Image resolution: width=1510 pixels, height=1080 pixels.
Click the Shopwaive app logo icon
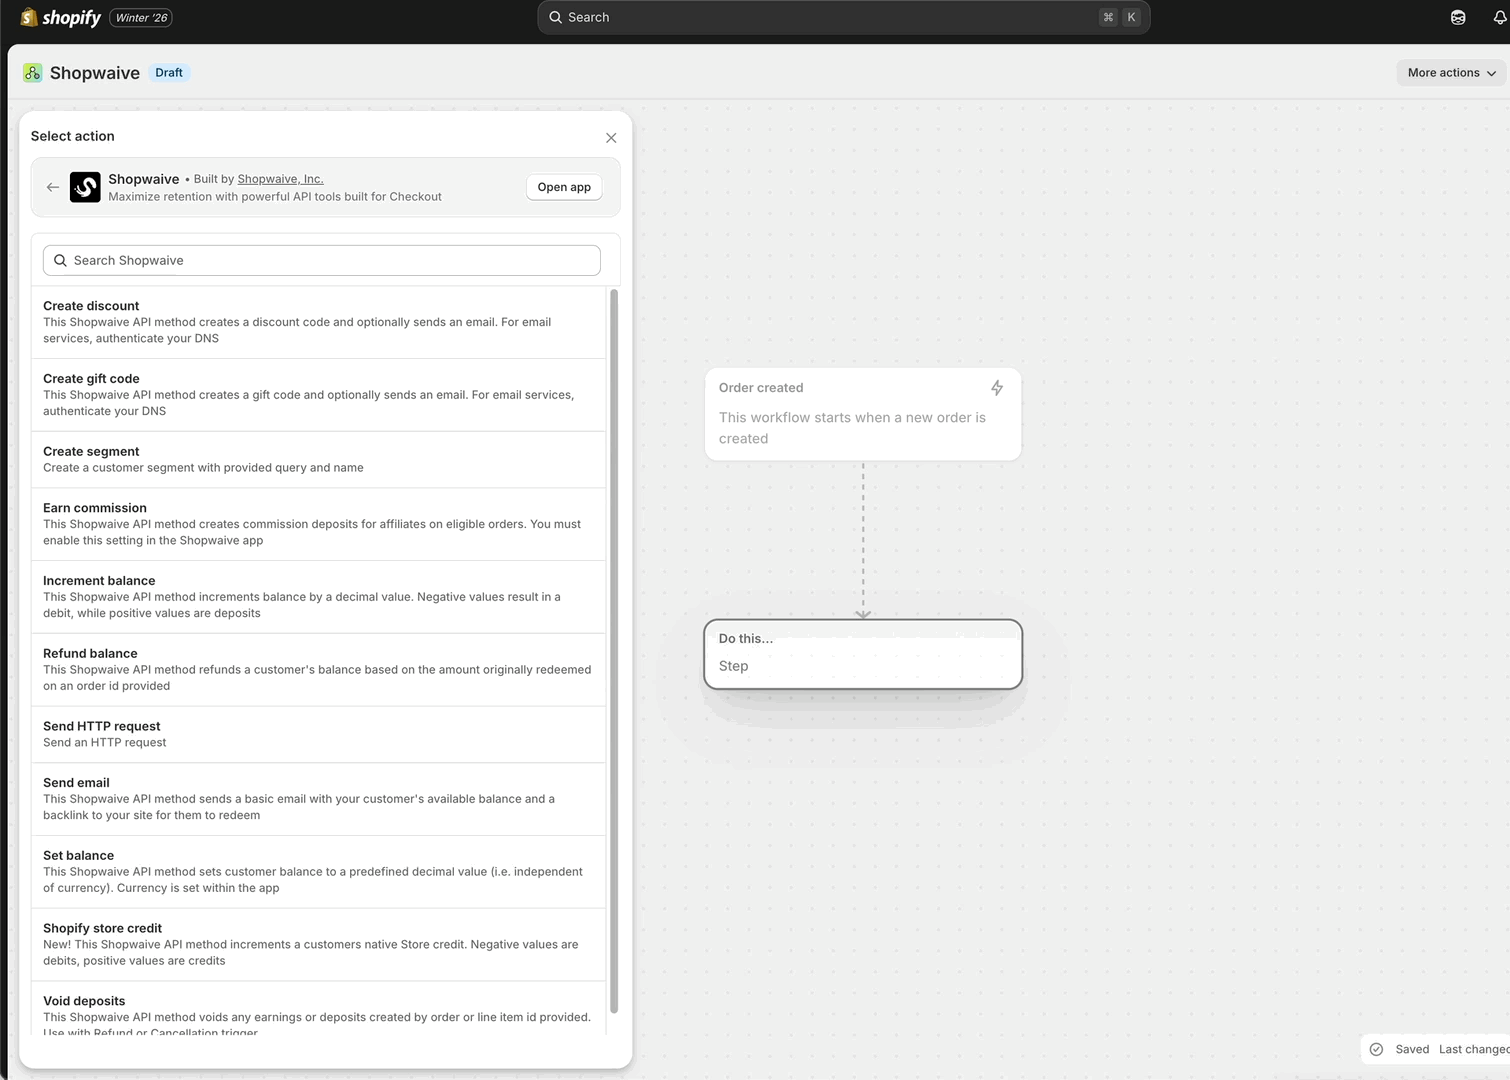tap(85, 187)
